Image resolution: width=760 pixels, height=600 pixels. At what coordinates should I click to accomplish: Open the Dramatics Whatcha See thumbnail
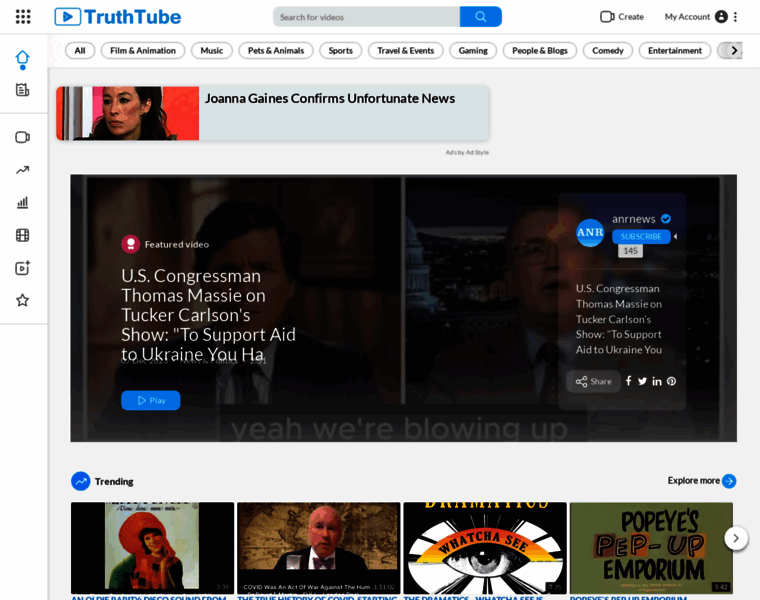[x=485, y=548]
